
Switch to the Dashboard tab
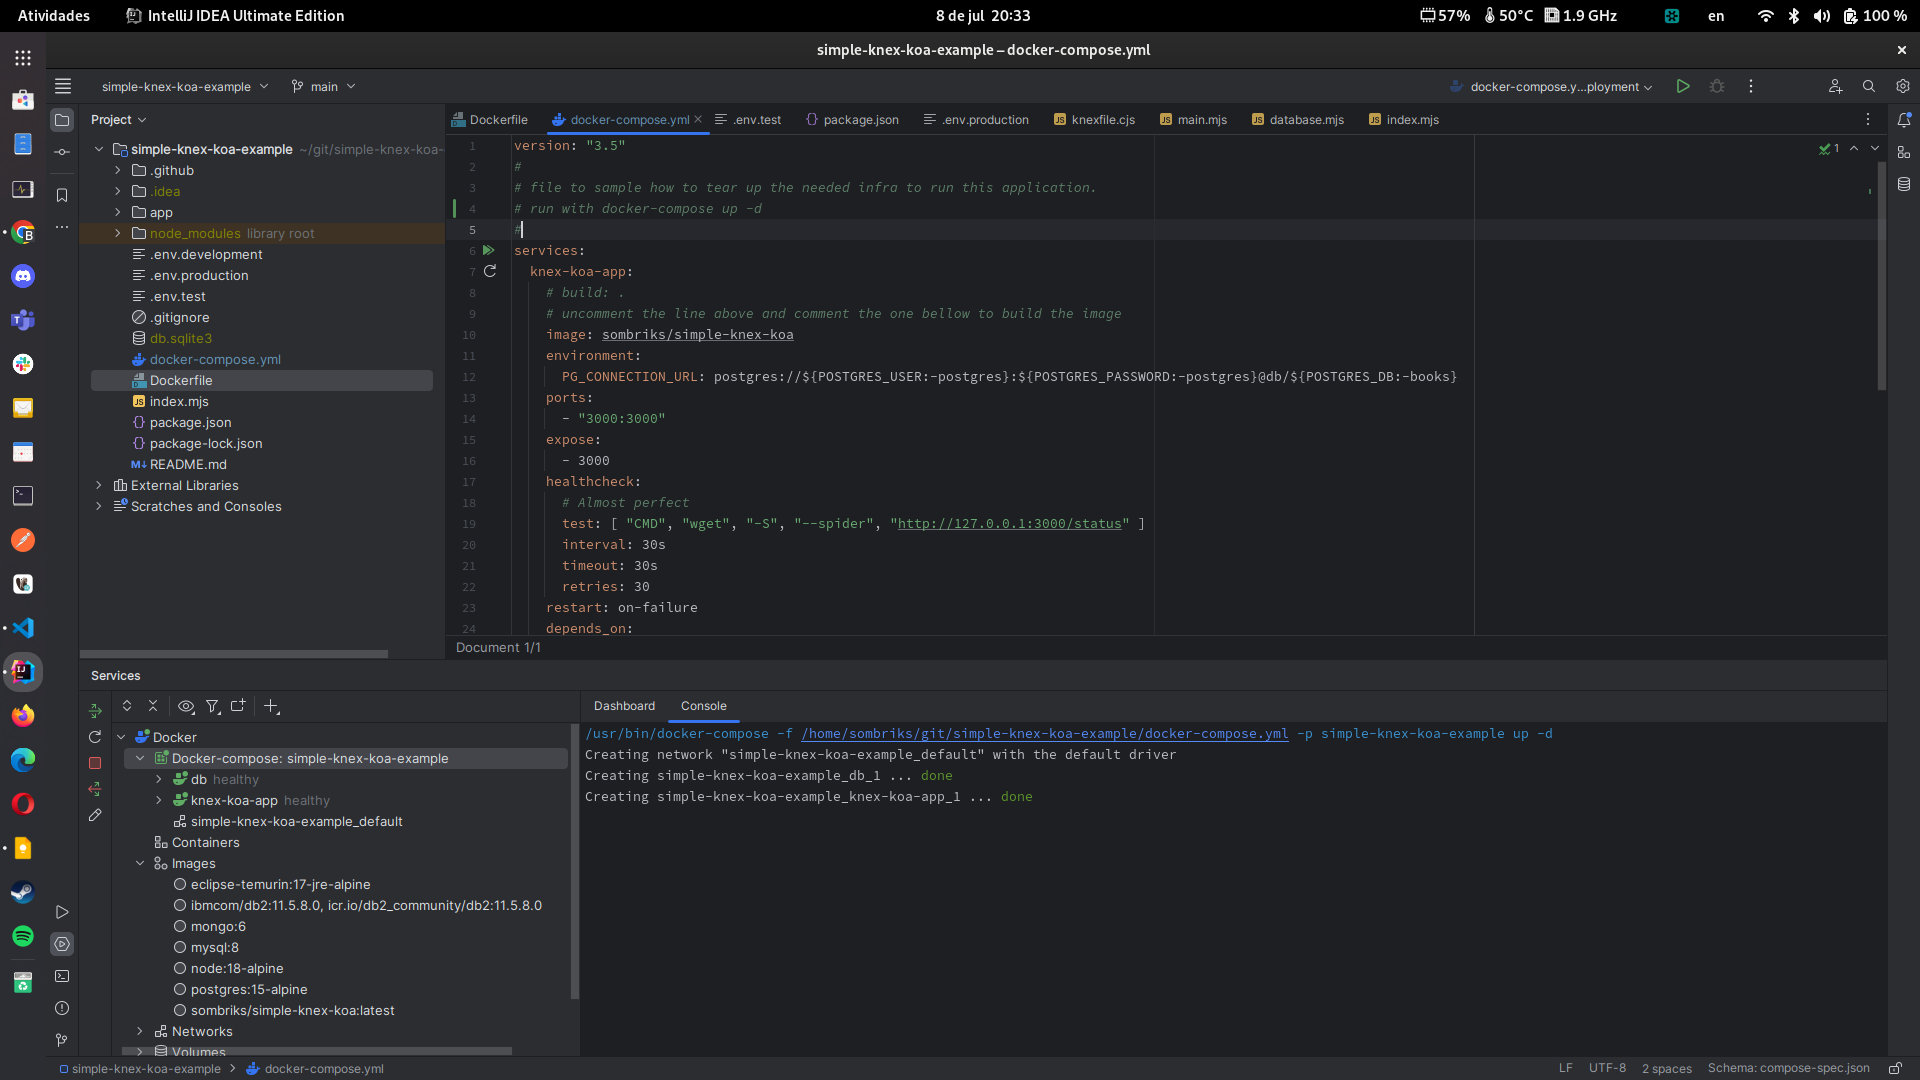pyautogui.click(x=623, y=705)
